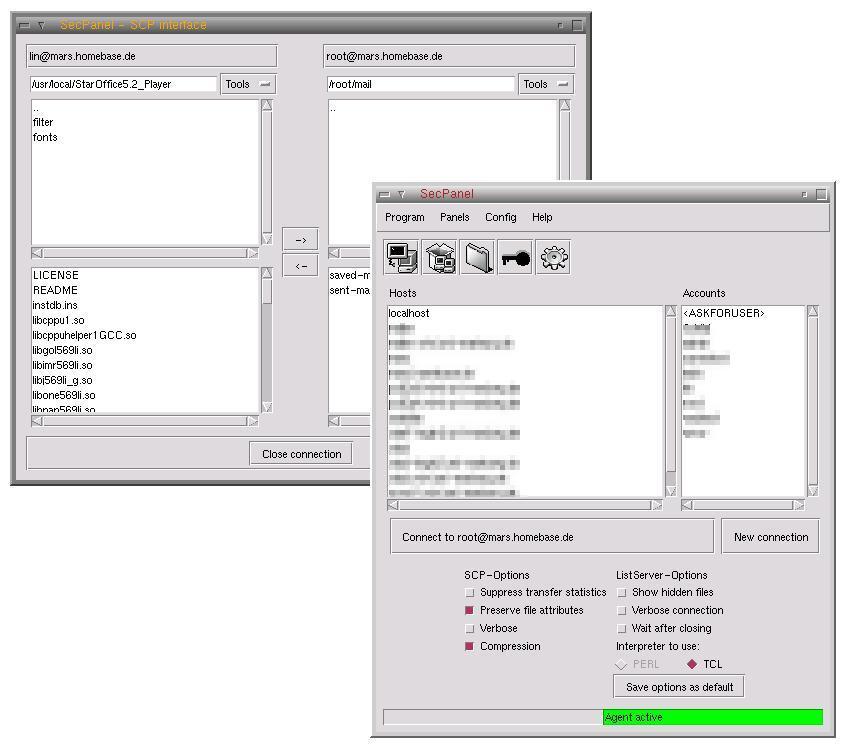Open Tools dropdown for root remote panel
Screen dimensions: 846x746
547,85
